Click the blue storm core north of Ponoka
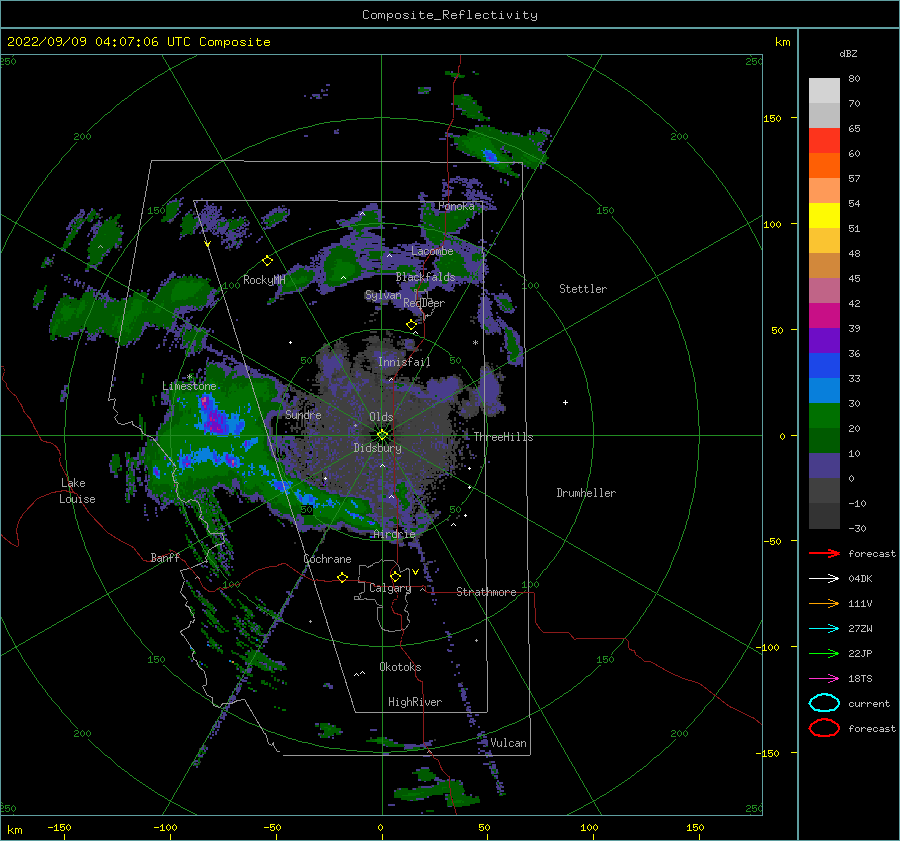900x841 pixels. tap(490, 155)
